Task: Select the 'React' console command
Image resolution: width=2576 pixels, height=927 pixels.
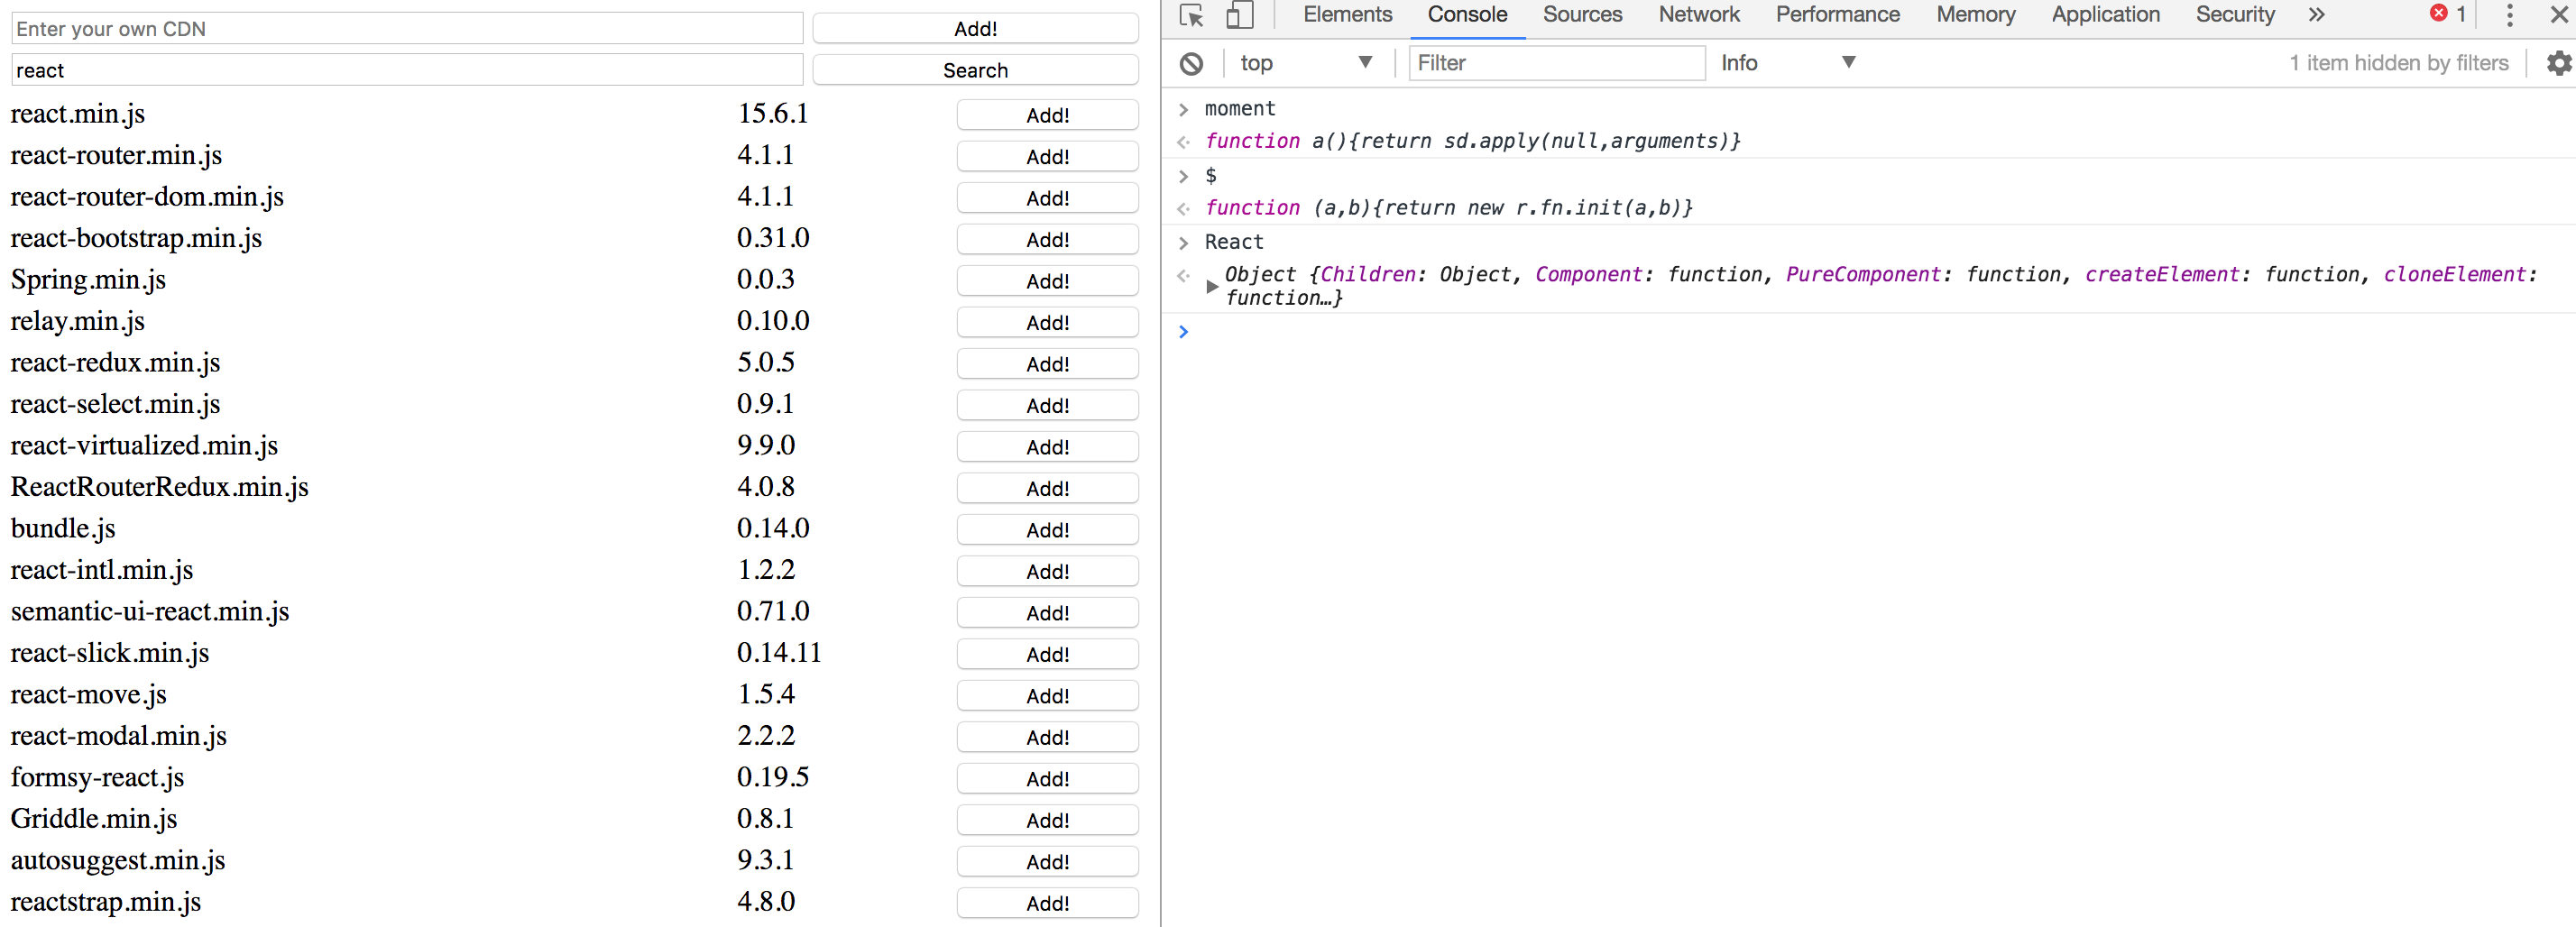Action: (x=1234, y=242)
